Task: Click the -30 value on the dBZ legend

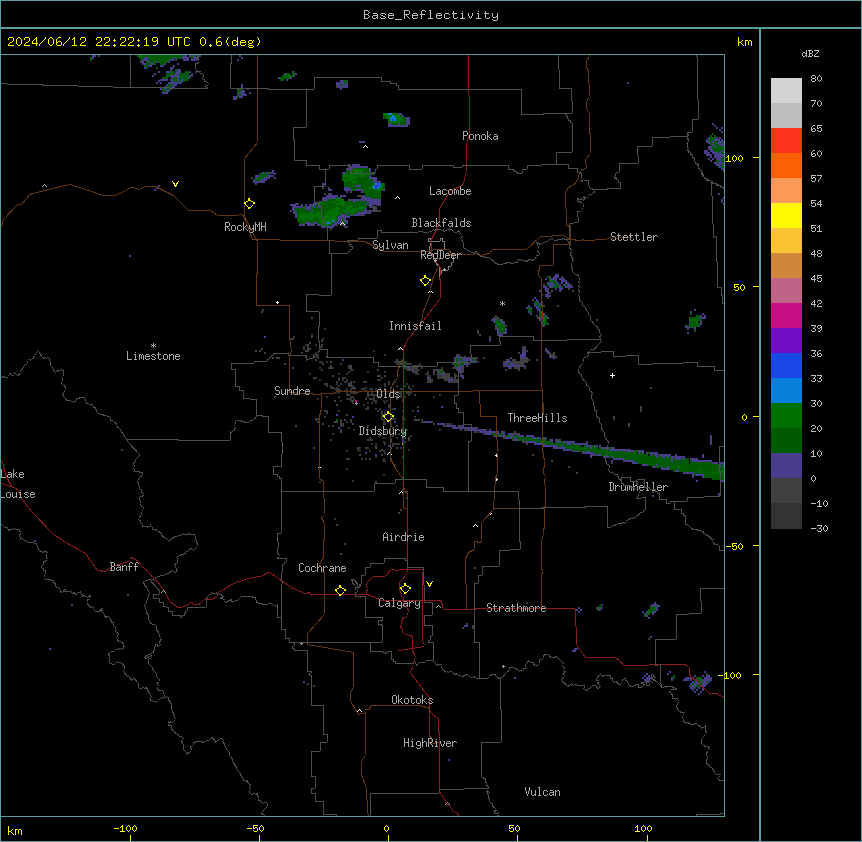Action: point(819,528)
